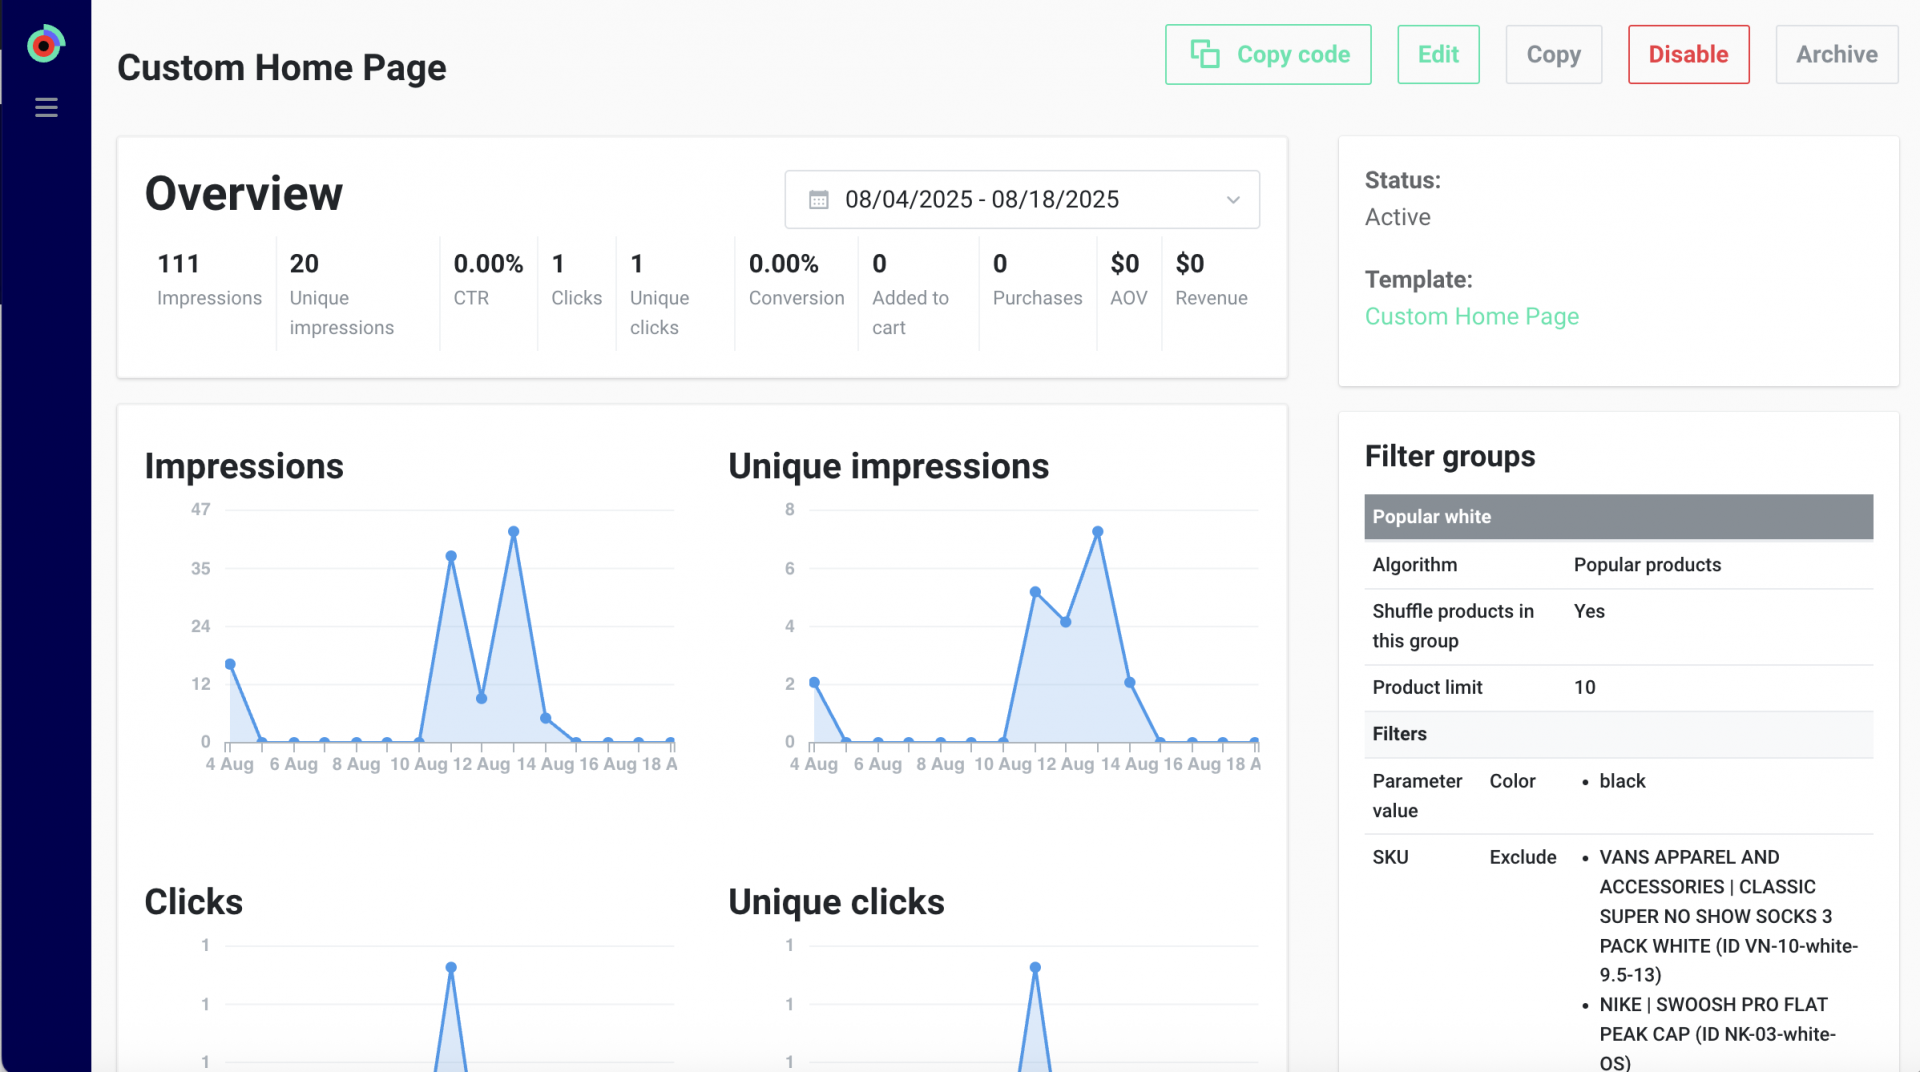This screenshot has width=1920, height=1072.
Task: Click the Color parameter value black
Action: (1621, 781)
